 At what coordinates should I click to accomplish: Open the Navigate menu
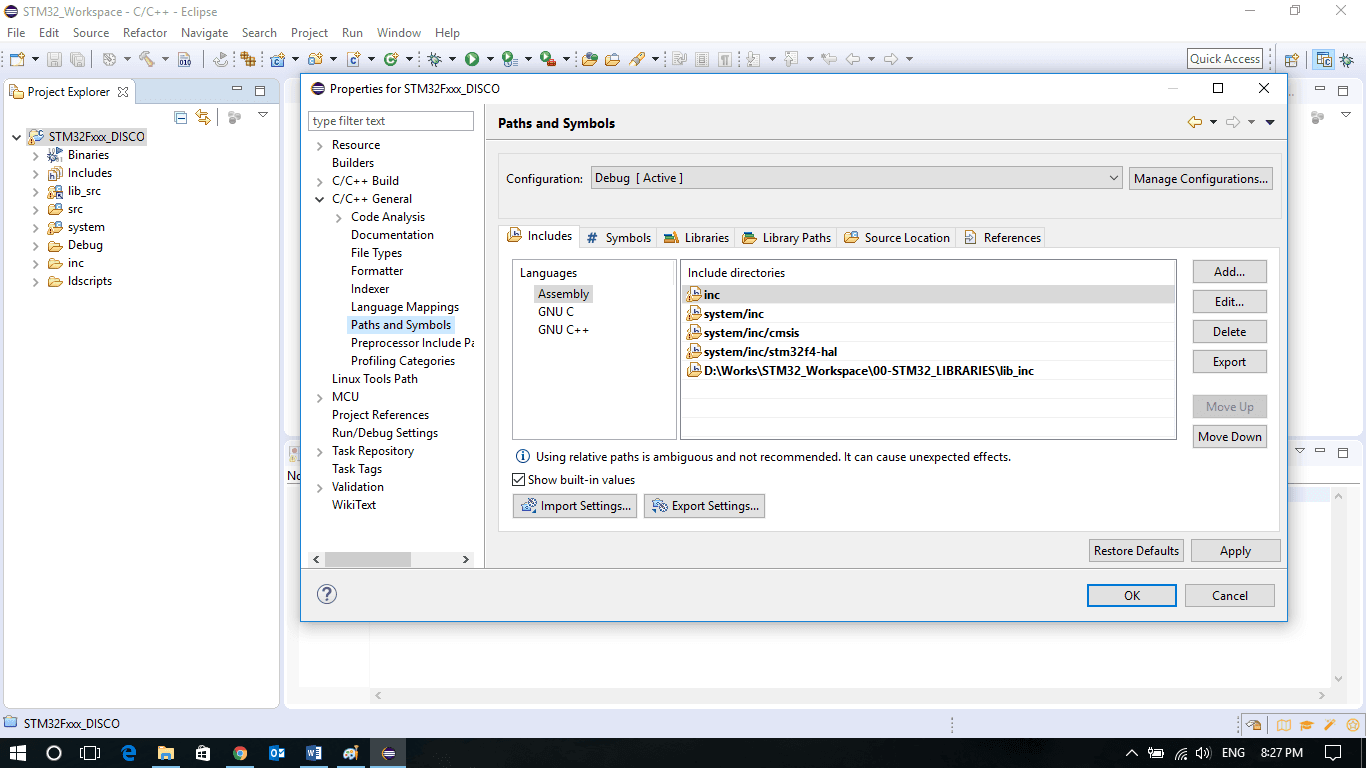(x=205, y=33)
